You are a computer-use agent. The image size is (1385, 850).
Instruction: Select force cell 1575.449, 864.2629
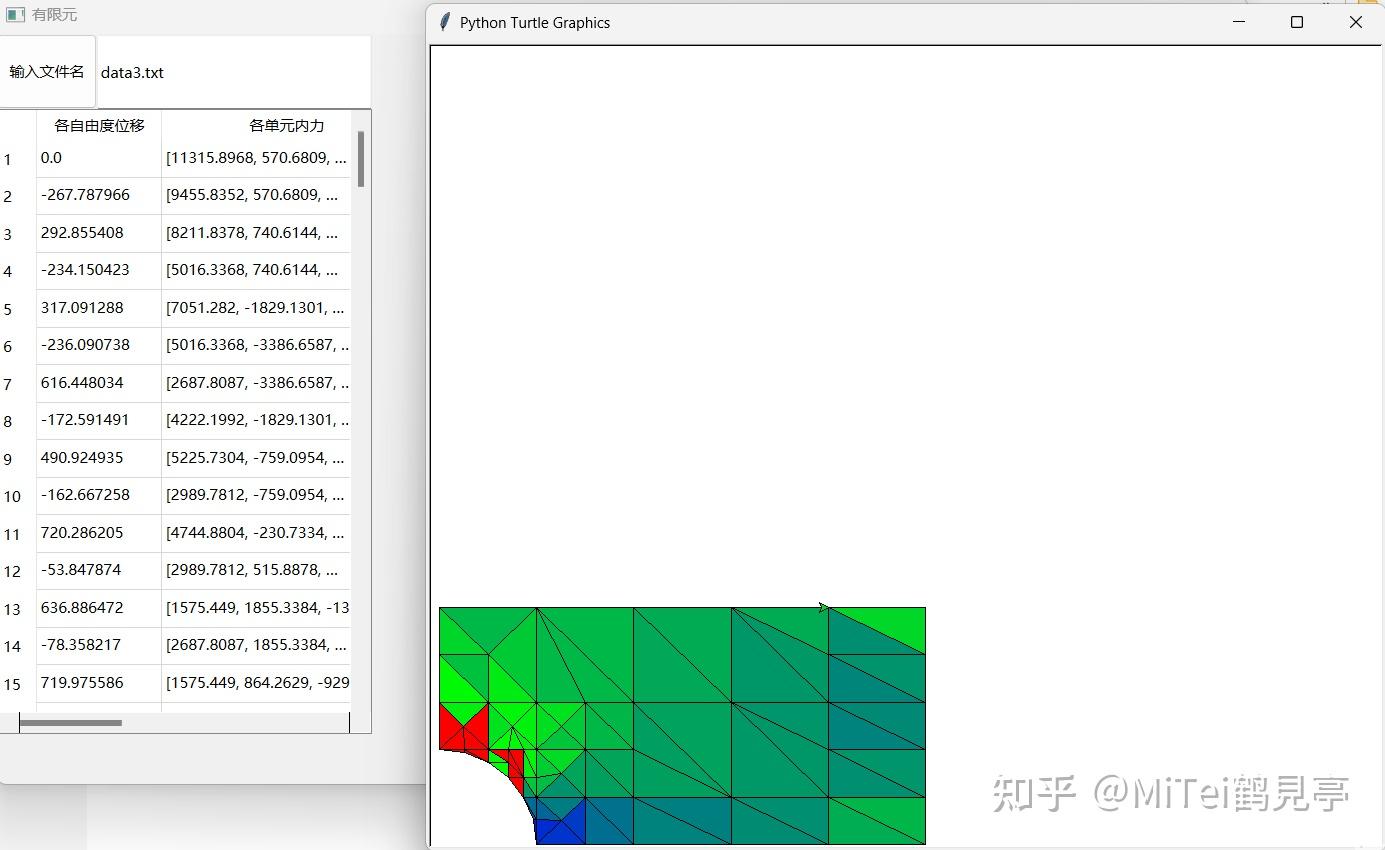[x=256, y=683]
